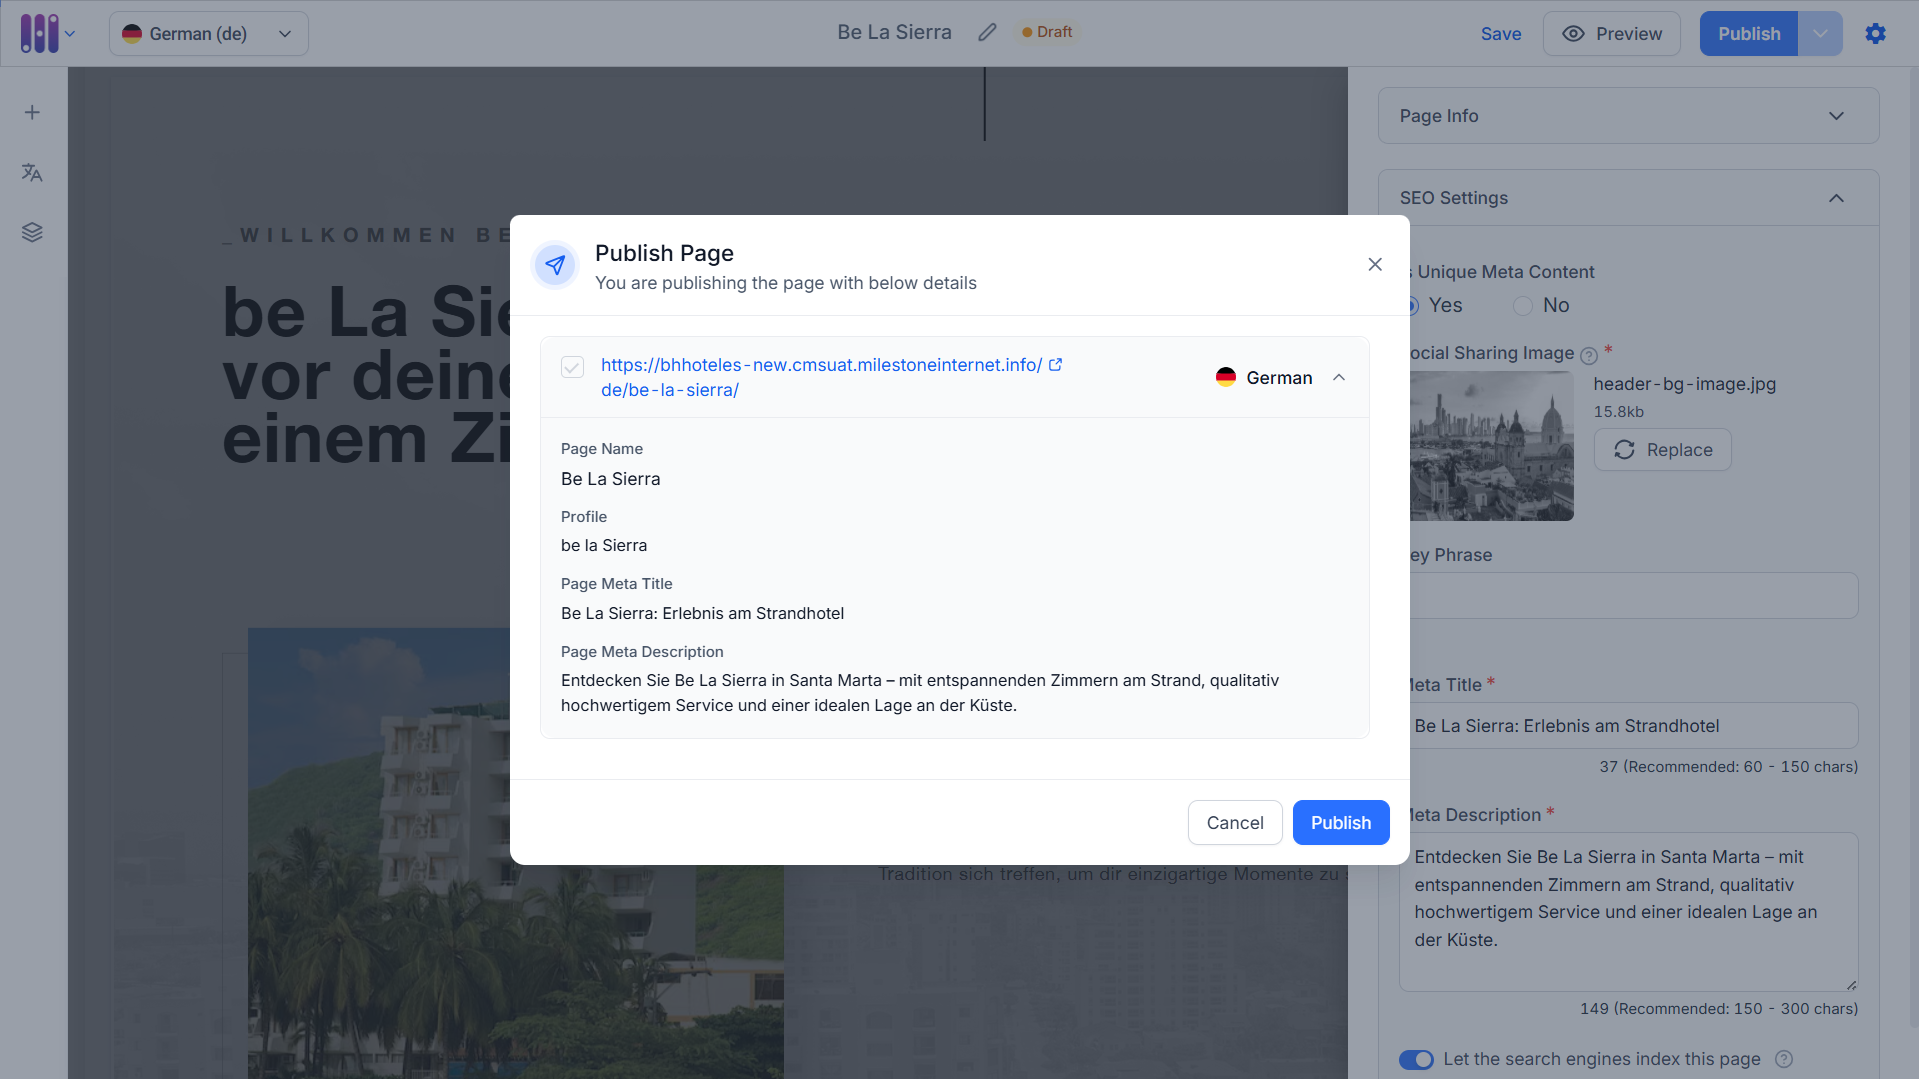Click the page name value in dialog
1919x1079 pixels.
tap(611, 479)
